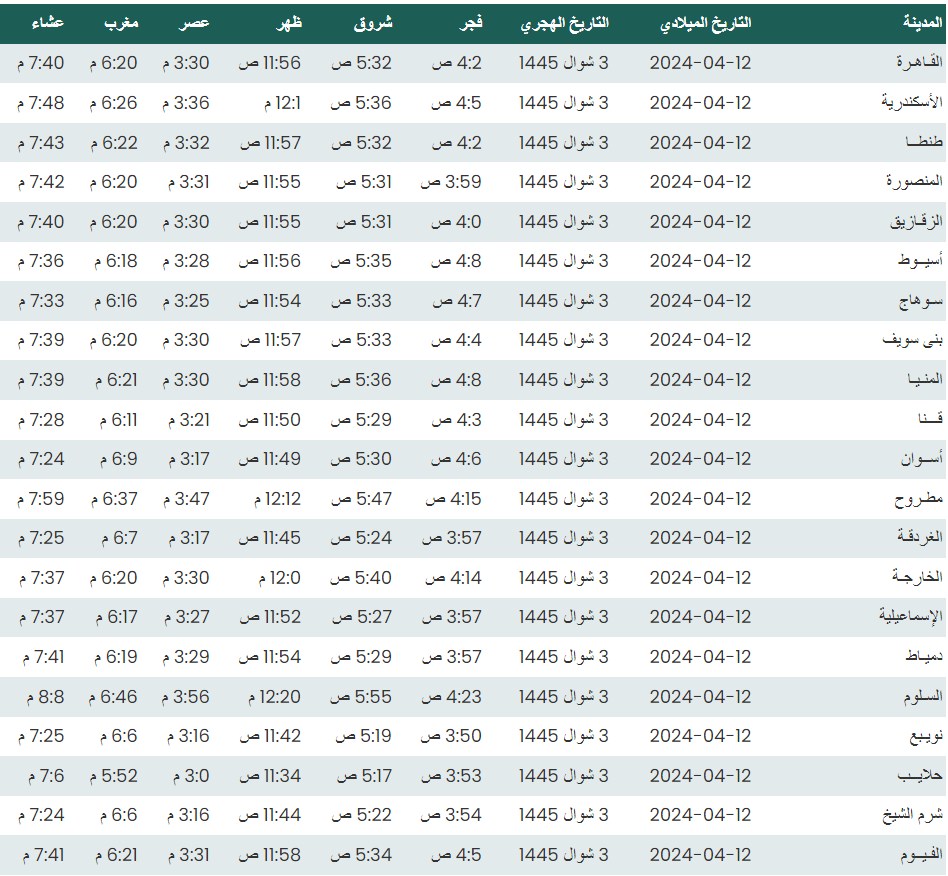Click the عصر (Asr) column header
Viewport: 948px width, 876px height.
tap(194, 22)
